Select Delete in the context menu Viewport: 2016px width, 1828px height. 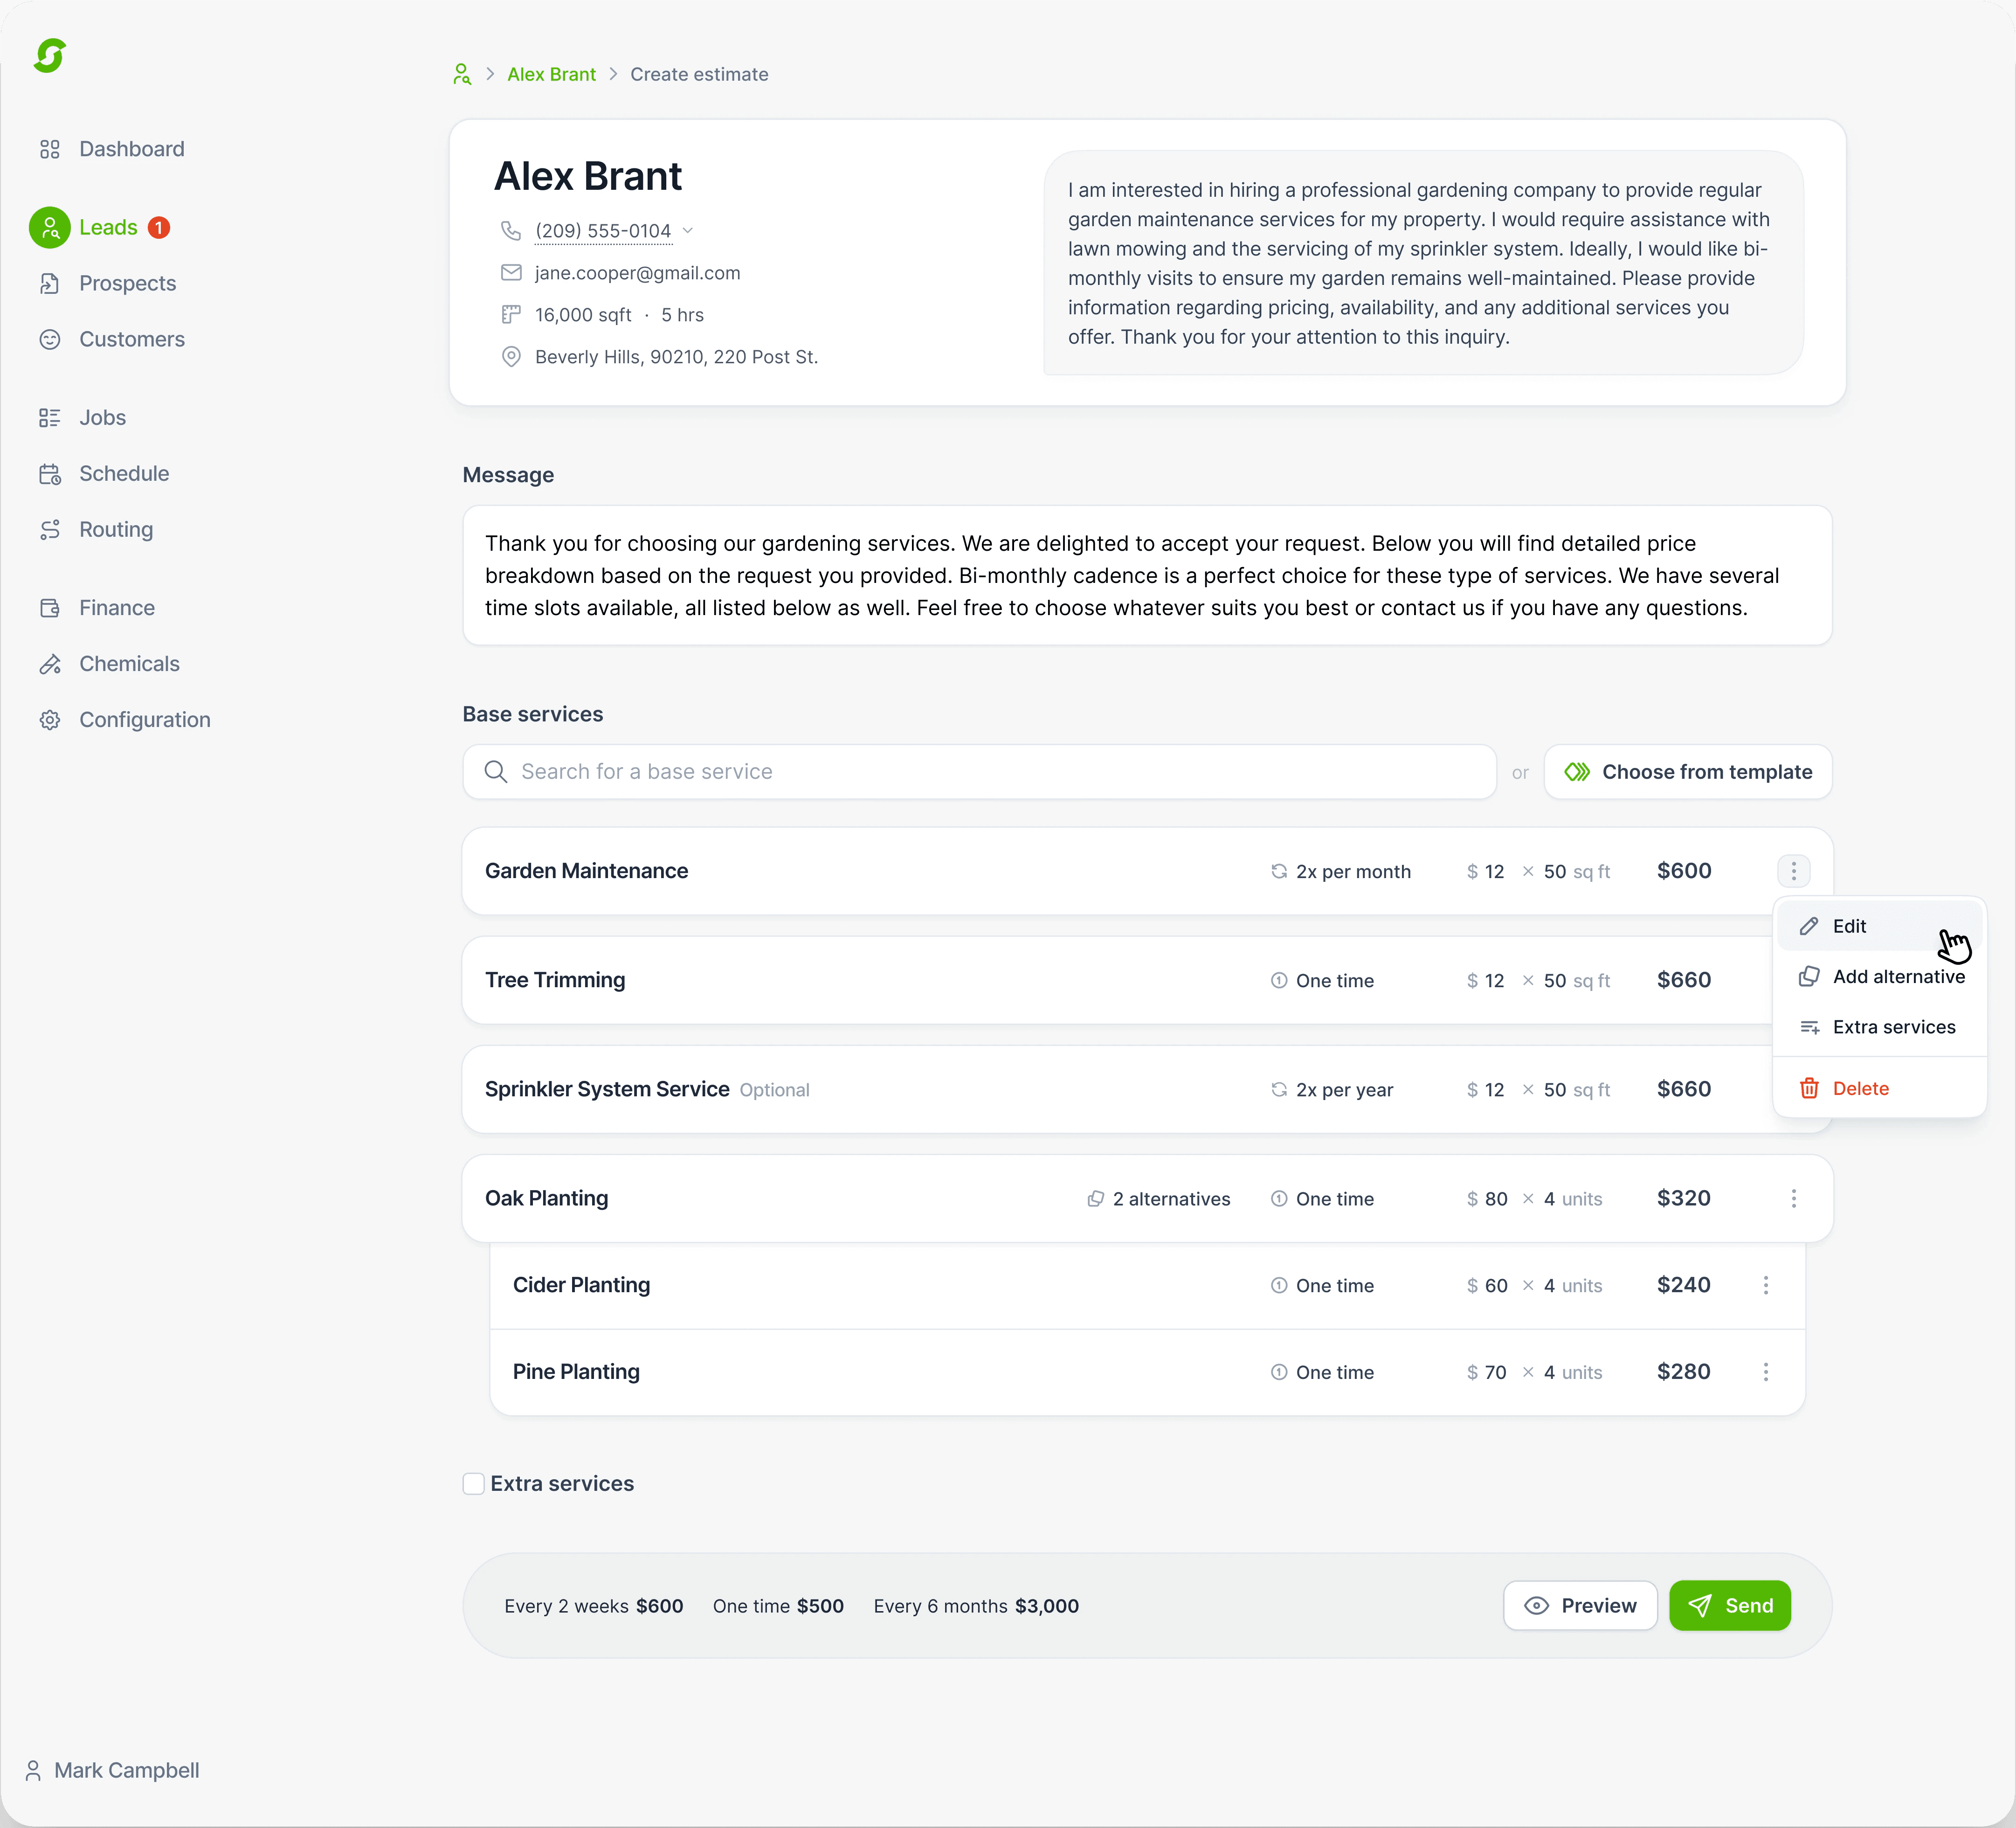pos(1859,1089)
